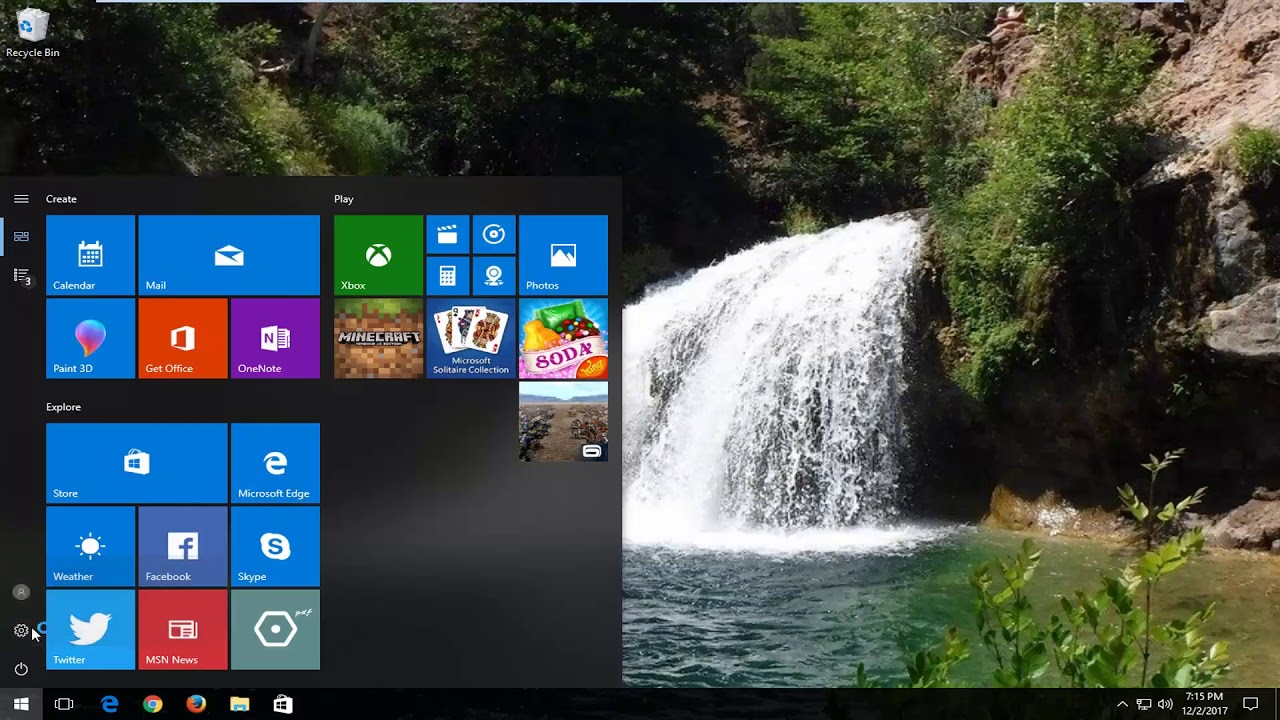This screenshot has width=1280, height=720.
Task: Open the Action Center notifications
Action: click(1250, 704)
